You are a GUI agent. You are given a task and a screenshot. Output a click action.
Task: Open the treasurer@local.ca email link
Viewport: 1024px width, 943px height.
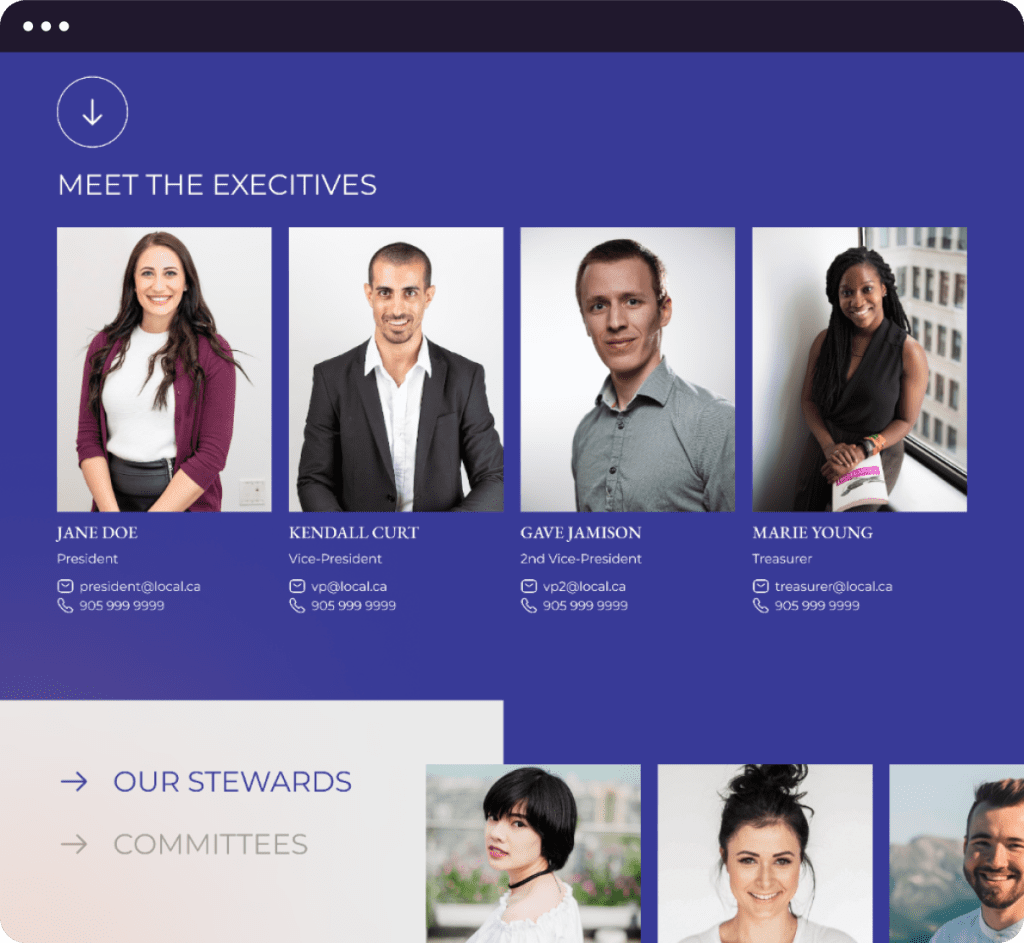833,586
